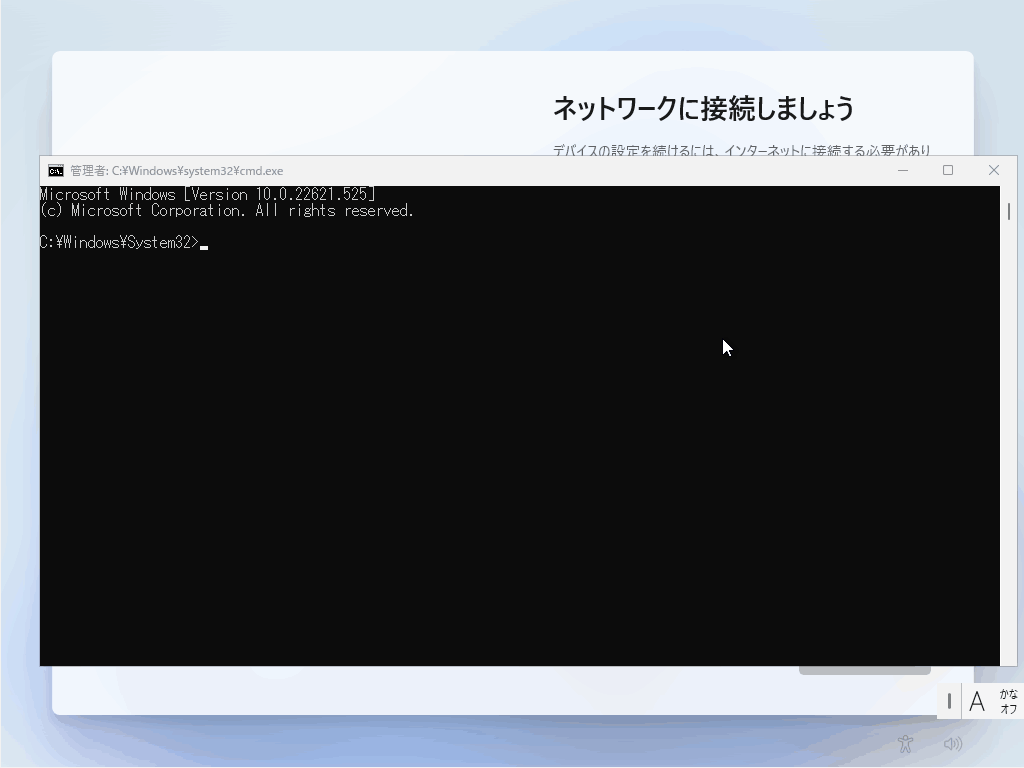Image resolution: width=1024 pixels, height=768 pixels.
Task: Click the Microsoft Corporation copyright line
Action: 227,210
